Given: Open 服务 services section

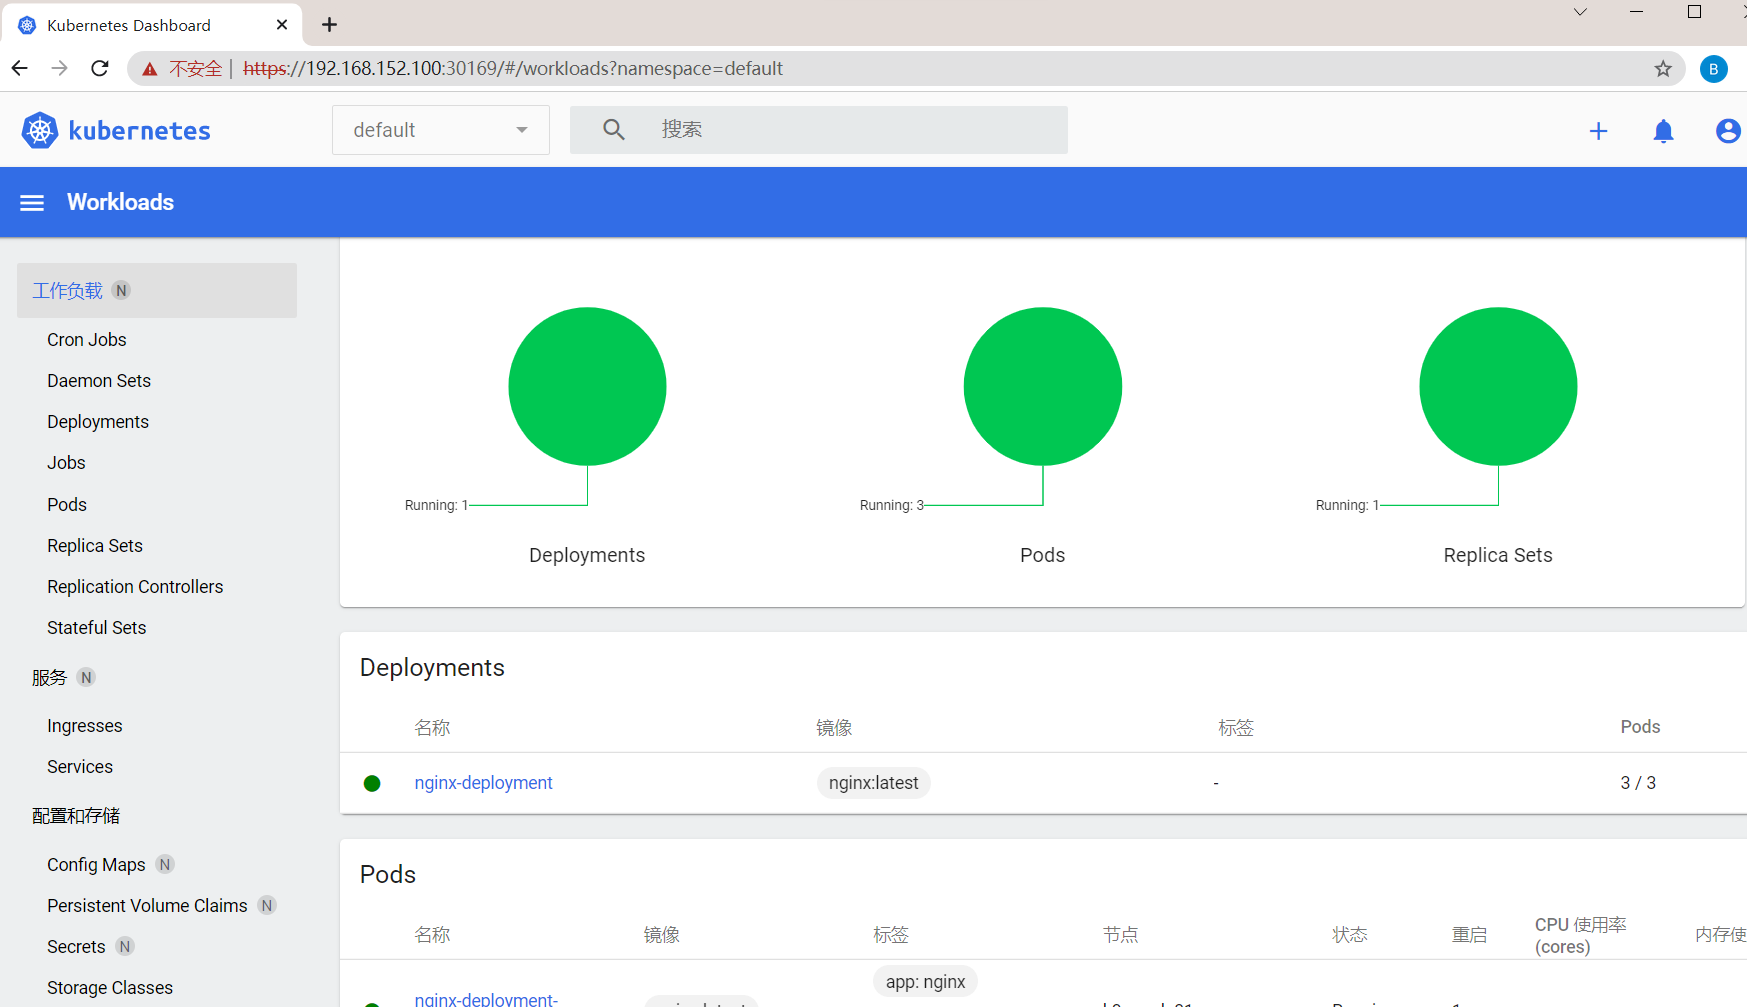Looking at the screenshot, I should tap(50, 677).
